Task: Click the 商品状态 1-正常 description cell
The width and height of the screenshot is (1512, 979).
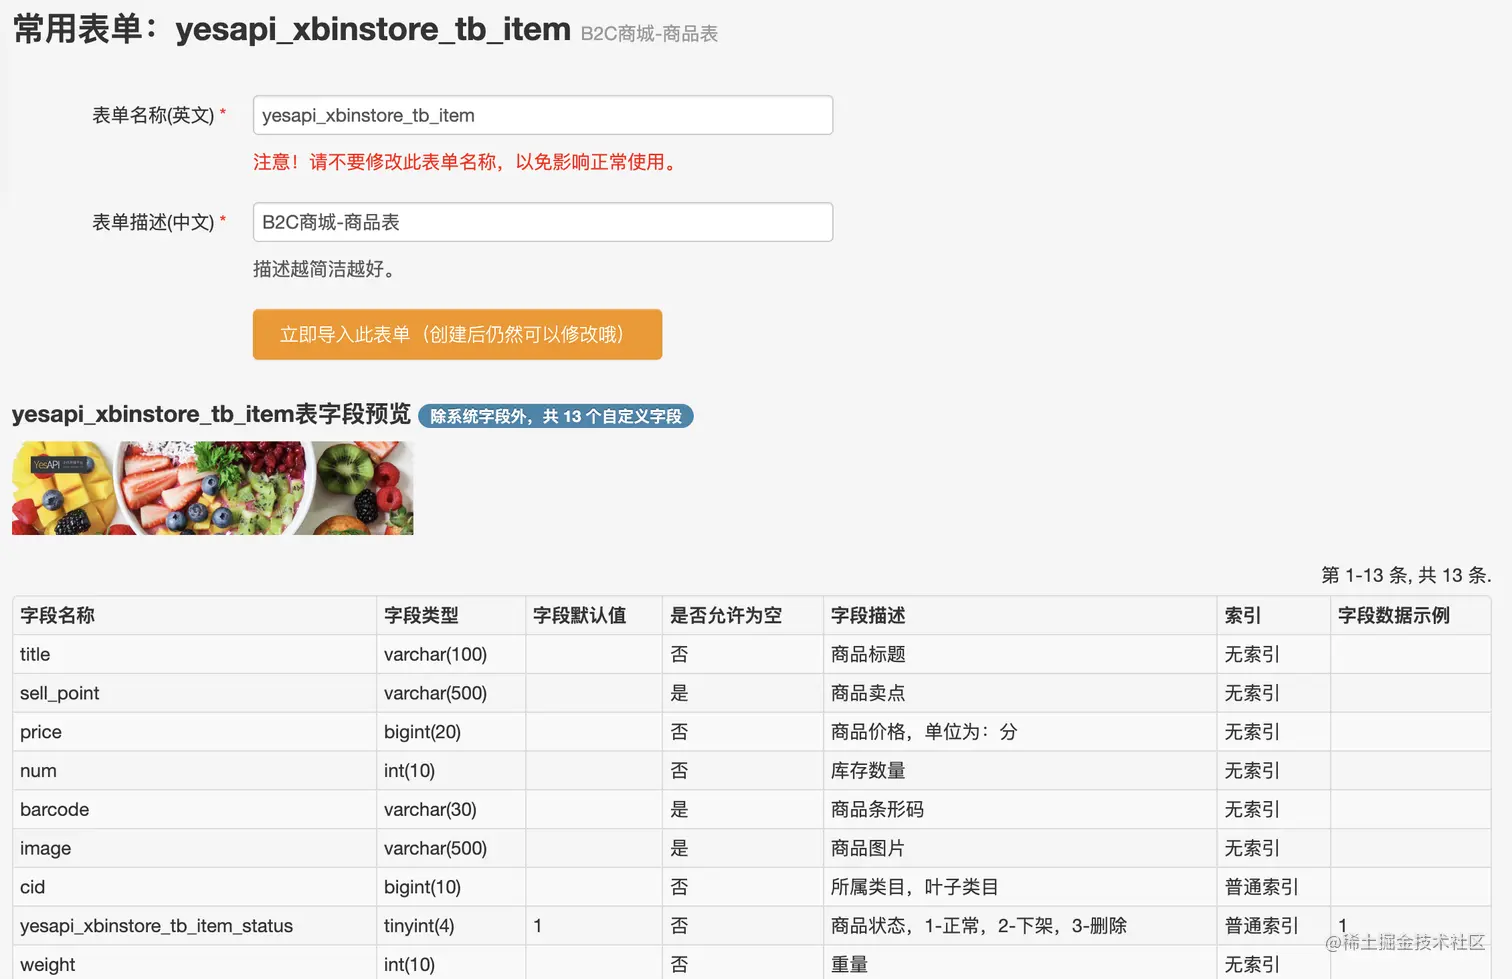Action: (x=1021, y=926)
